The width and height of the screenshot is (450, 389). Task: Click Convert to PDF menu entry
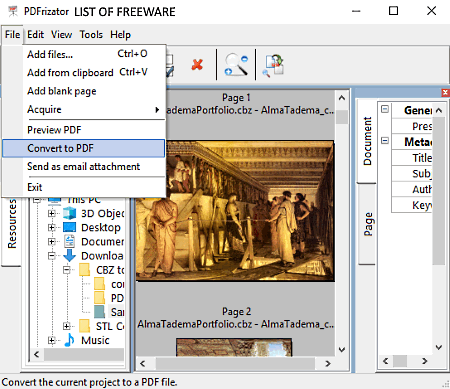[x=84, y=148]
